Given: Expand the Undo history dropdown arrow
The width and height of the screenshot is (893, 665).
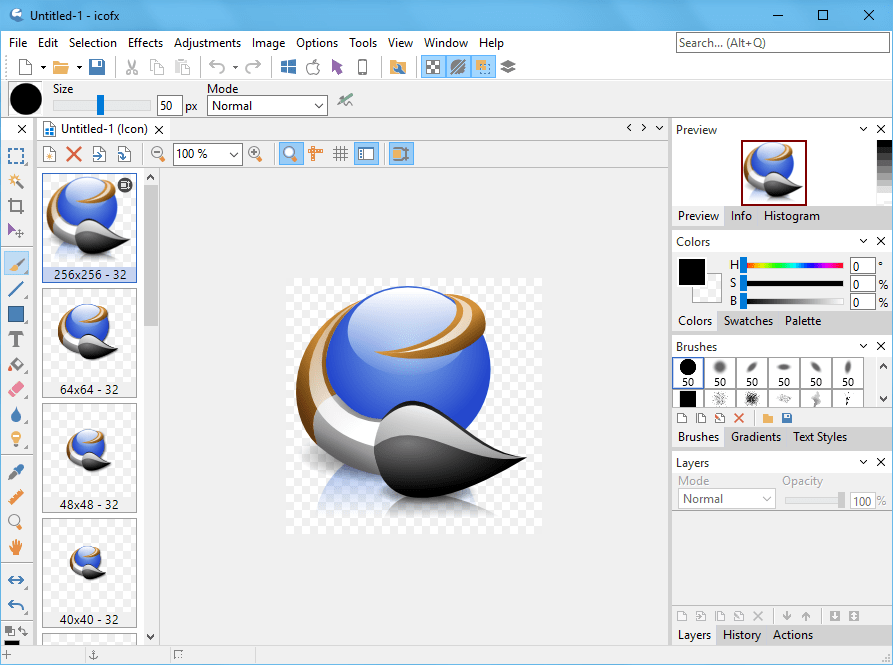Looking at the screenshot, I should click(x=235, y=68).
